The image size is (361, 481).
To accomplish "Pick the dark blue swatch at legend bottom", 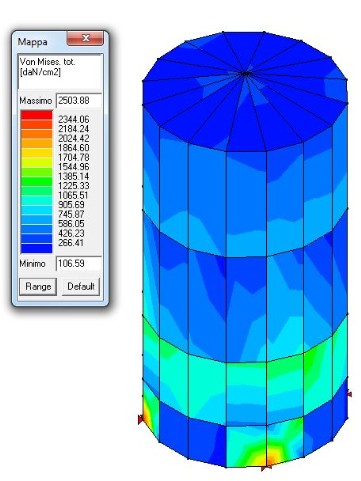I will (36, 248).
